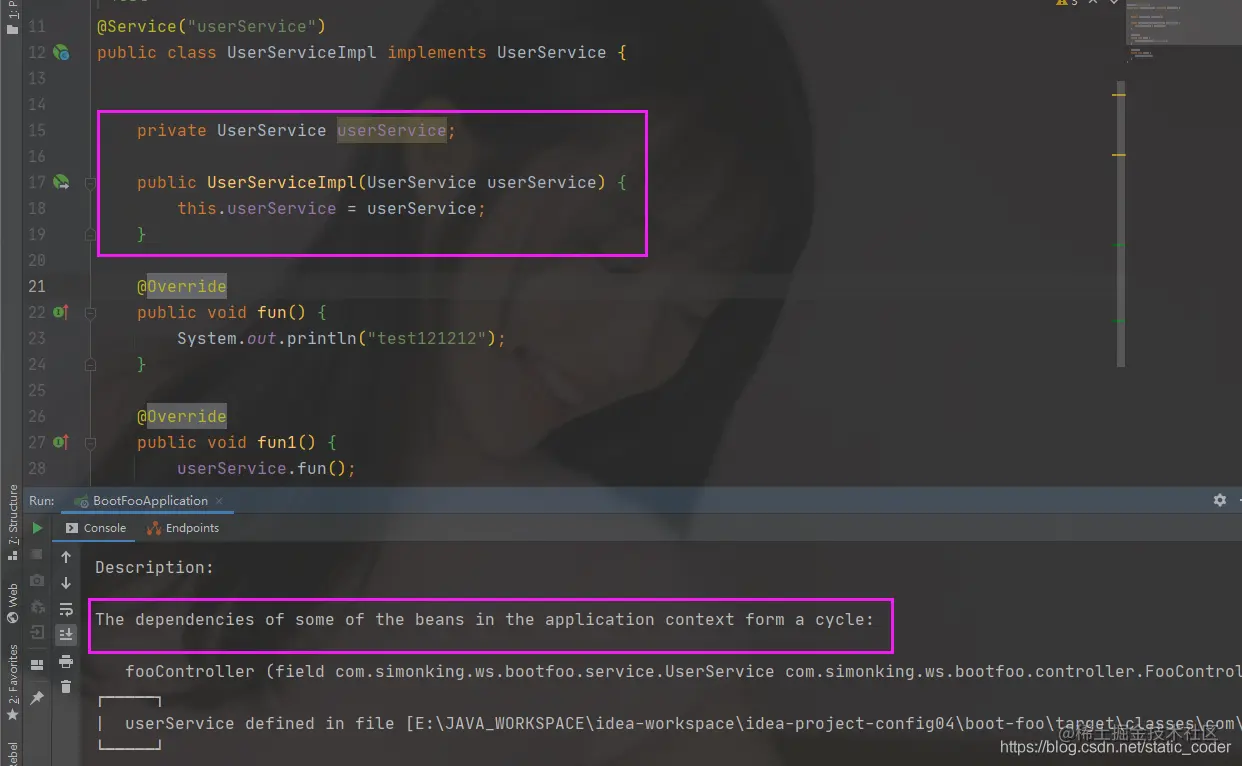Viewport: 1242px width, 766px height.
Task: Pin the Run tab
Action: (37, 697)
